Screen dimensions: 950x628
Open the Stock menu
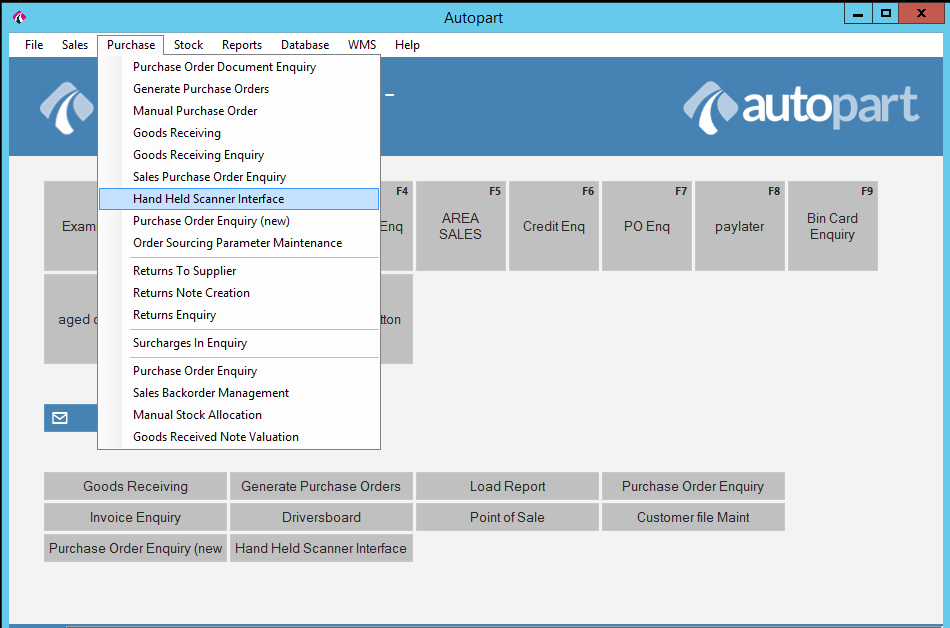point(188,45)
